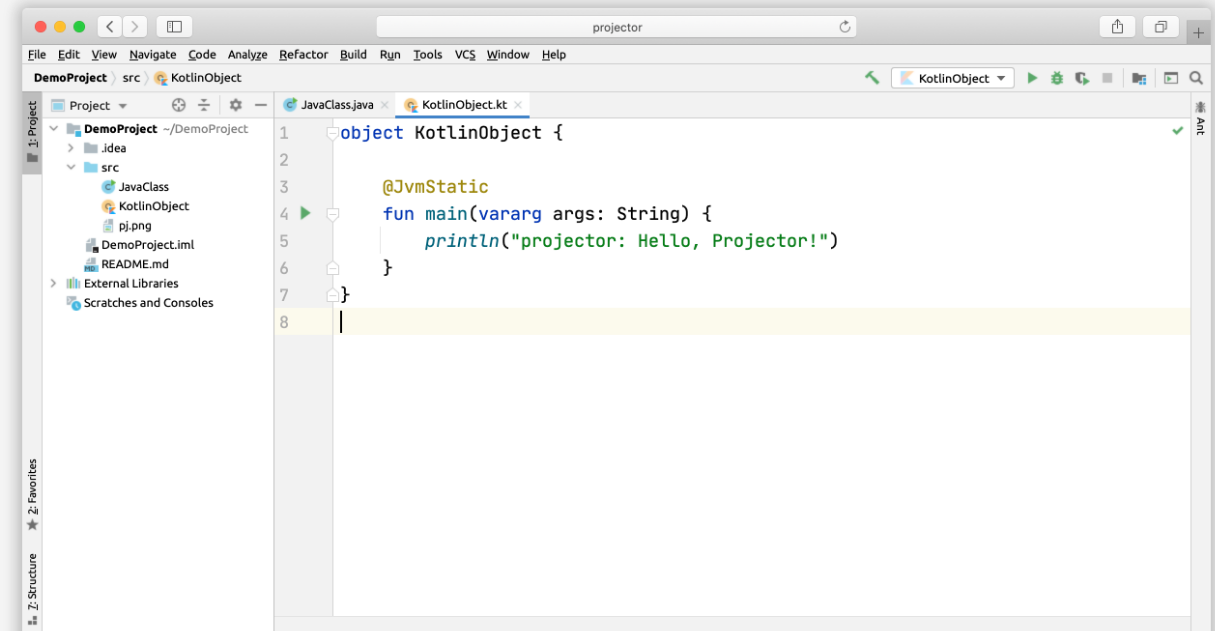Open the Code menu
1215x631 pixels.
click(x=202, y=54)
